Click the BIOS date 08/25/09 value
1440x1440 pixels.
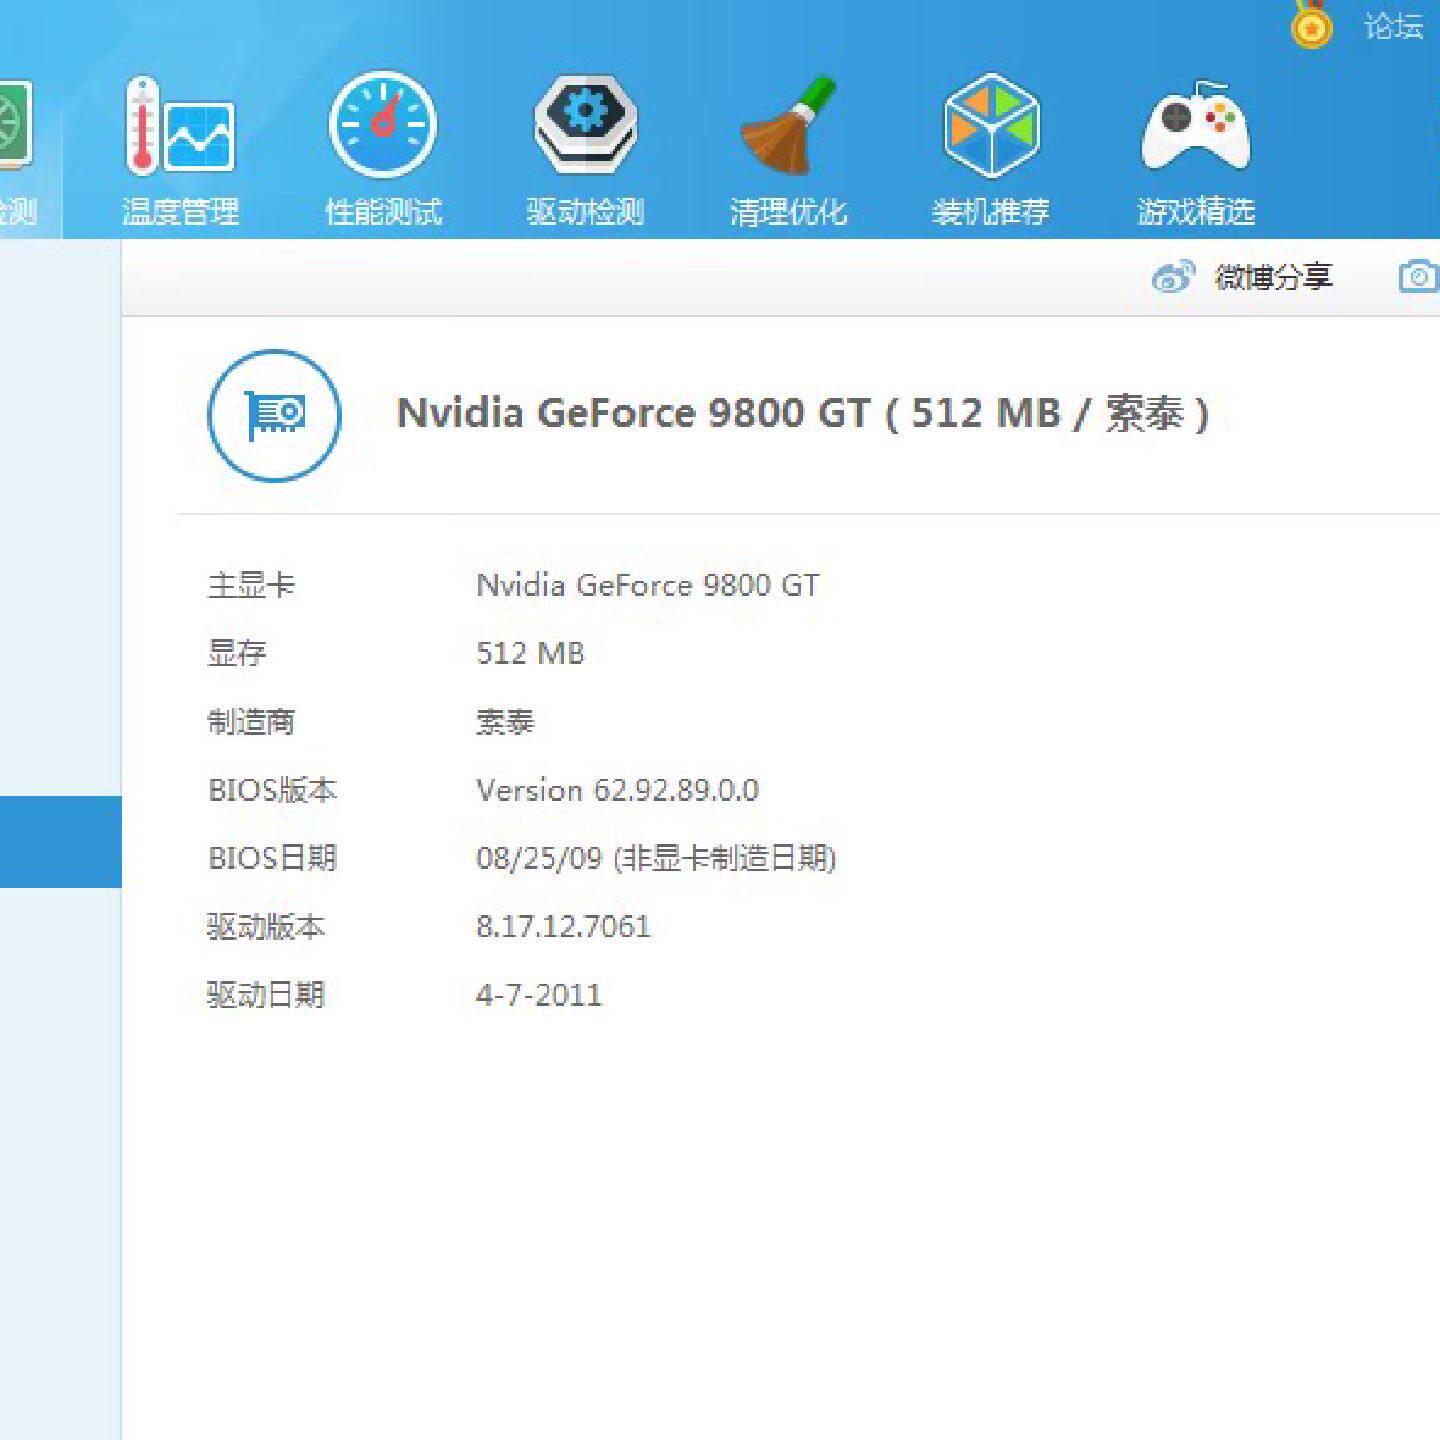656,858
